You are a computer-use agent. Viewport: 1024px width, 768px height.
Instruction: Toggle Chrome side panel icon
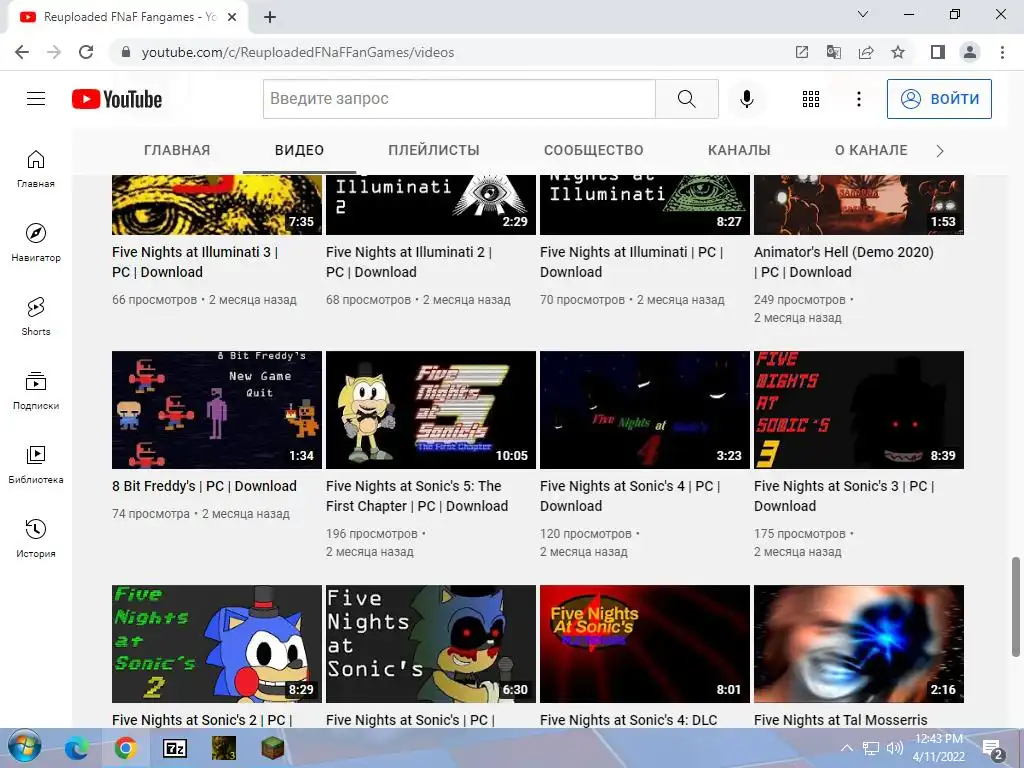point(938,52)
